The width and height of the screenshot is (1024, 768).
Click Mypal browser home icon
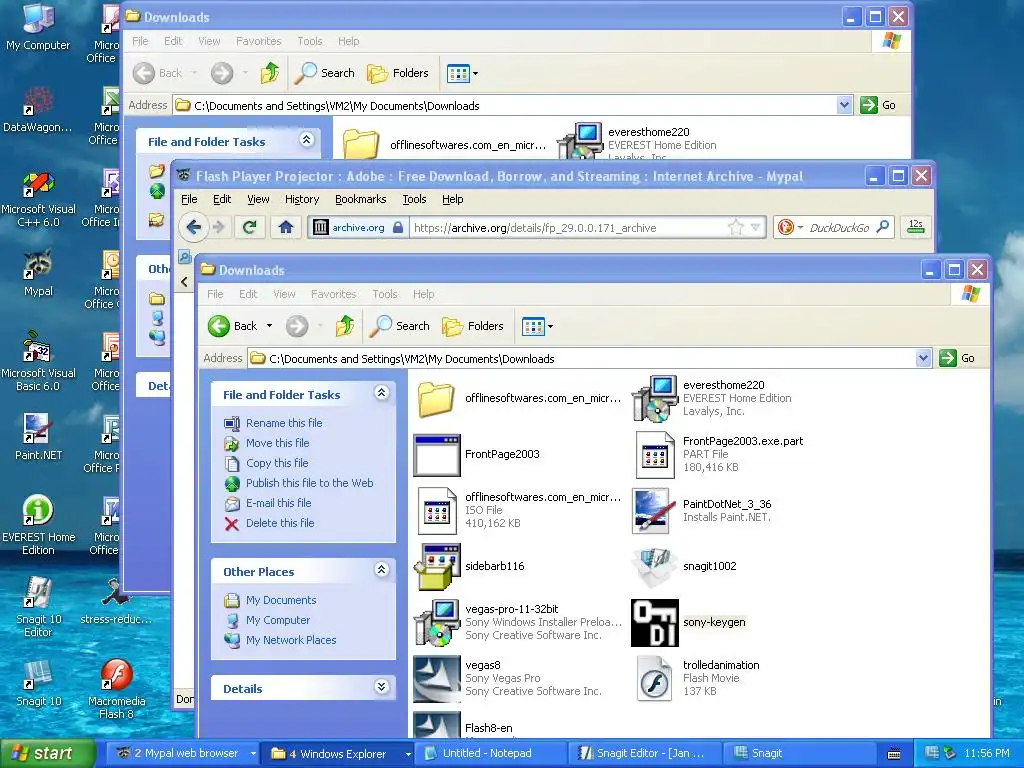click(285, 227)
